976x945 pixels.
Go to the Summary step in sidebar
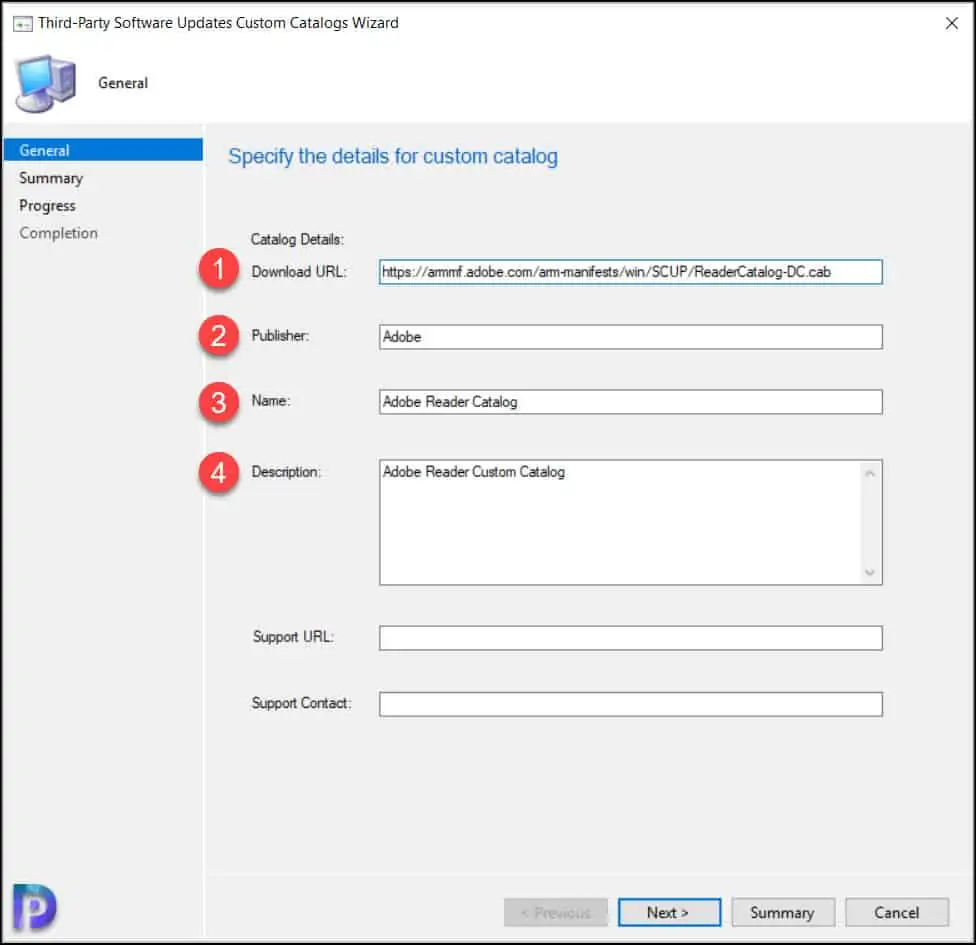click(51, 178)
